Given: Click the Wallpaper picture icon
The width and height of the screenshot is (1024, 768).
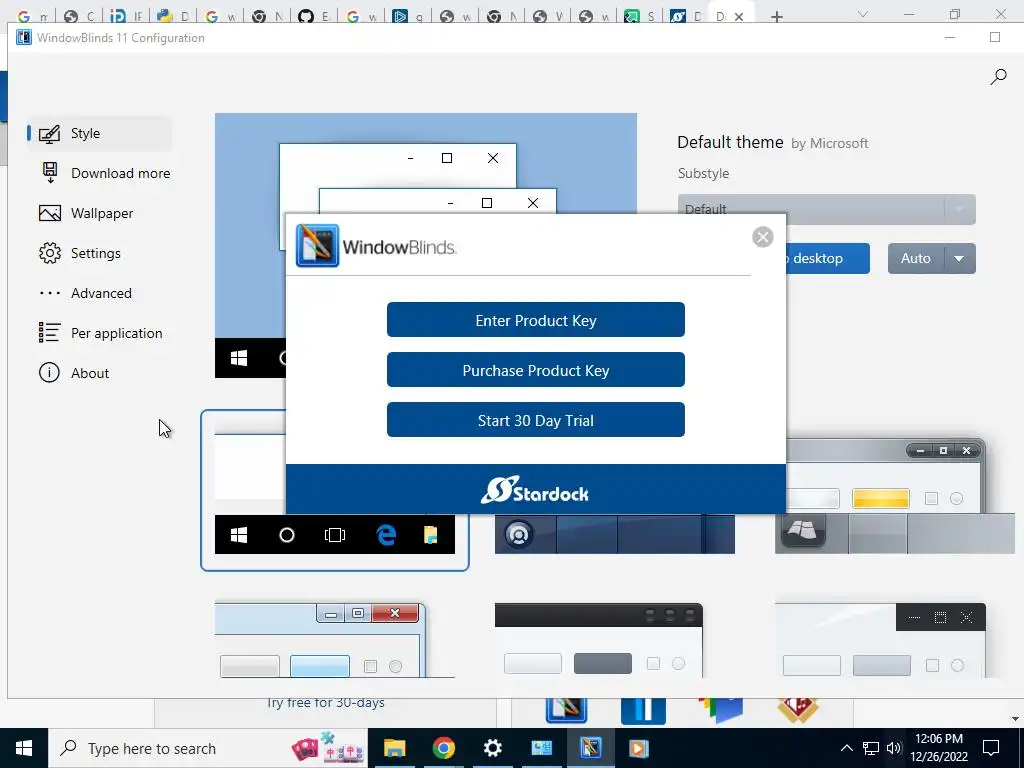Looking at the screenshot, I should [x=50, y=214].
